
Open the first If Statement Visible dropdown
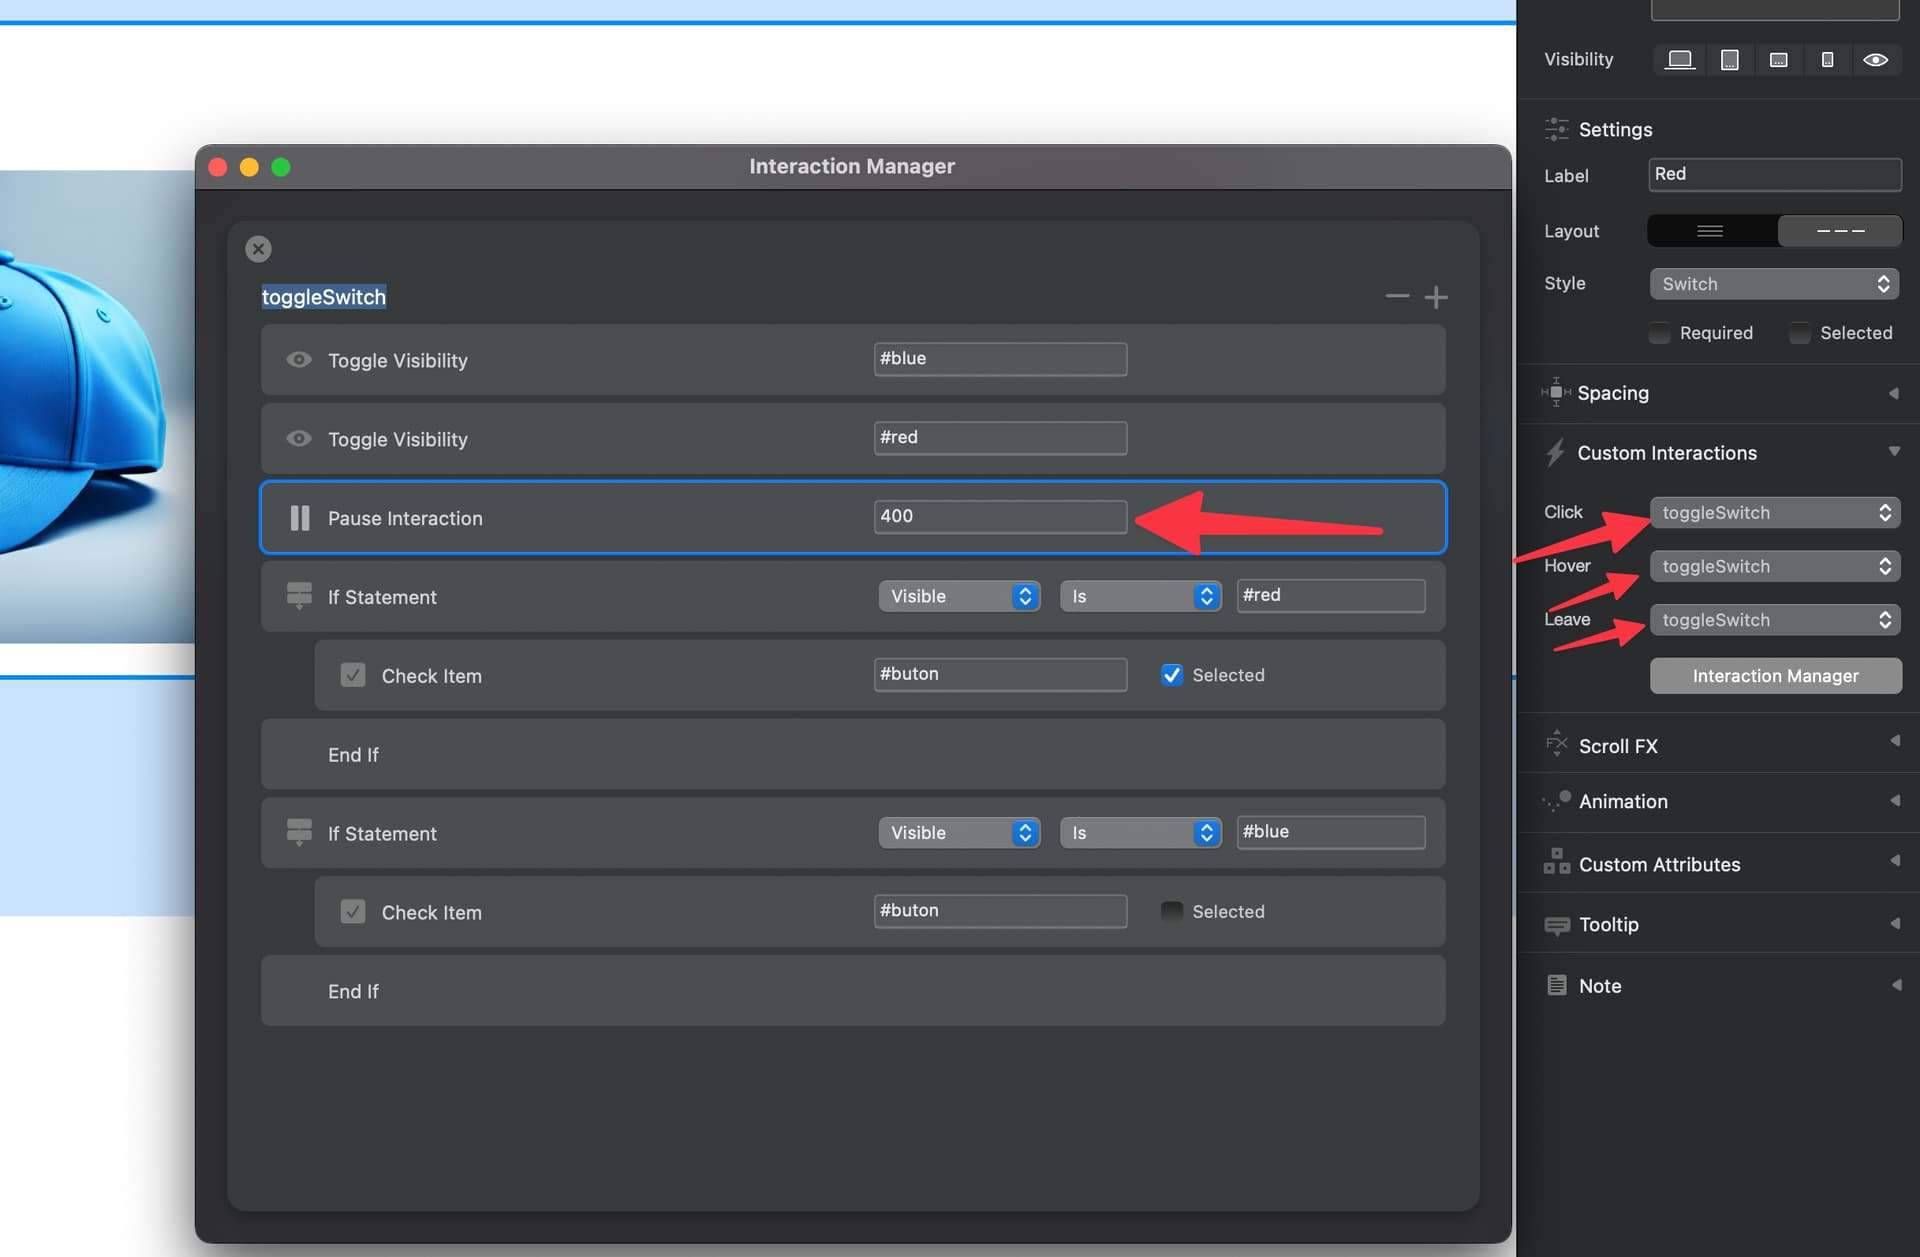958,596
